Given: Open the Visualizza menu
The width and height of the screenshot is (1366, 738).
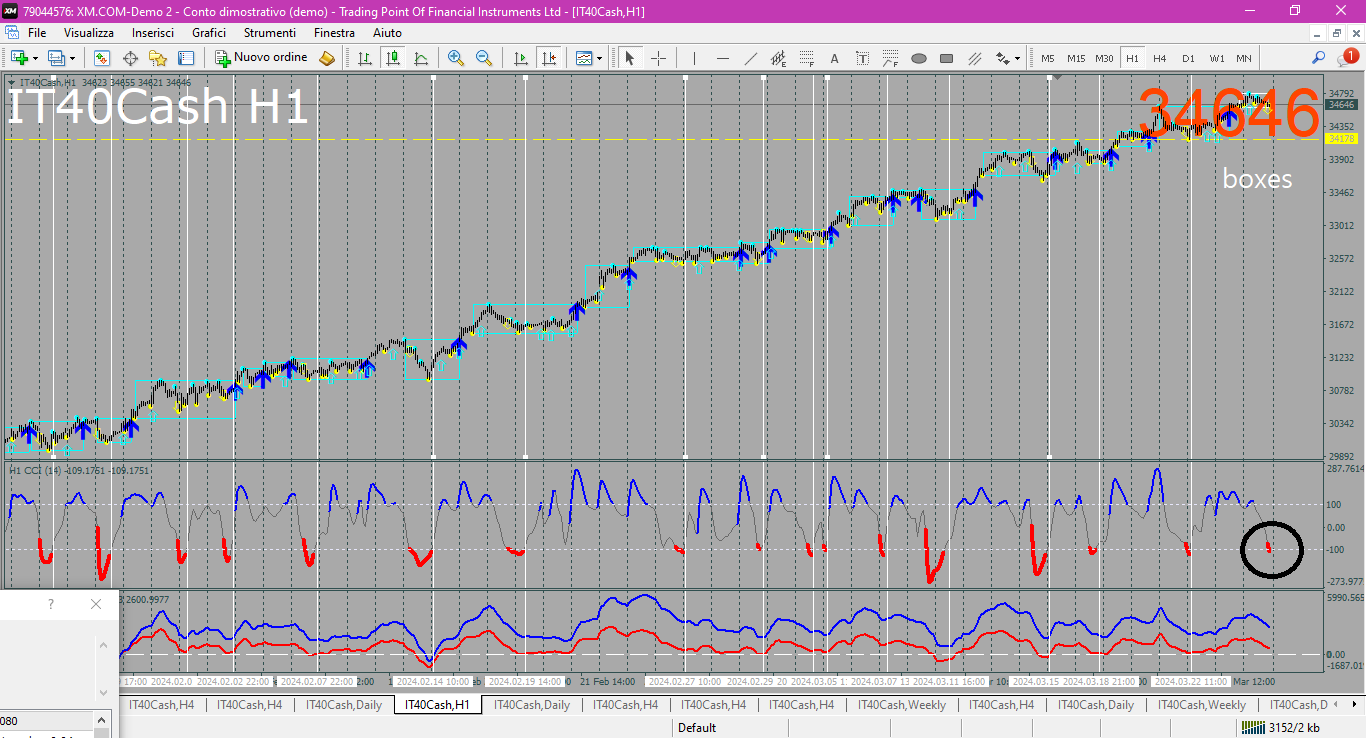Looking at the screenshot, I should (89, 33).
